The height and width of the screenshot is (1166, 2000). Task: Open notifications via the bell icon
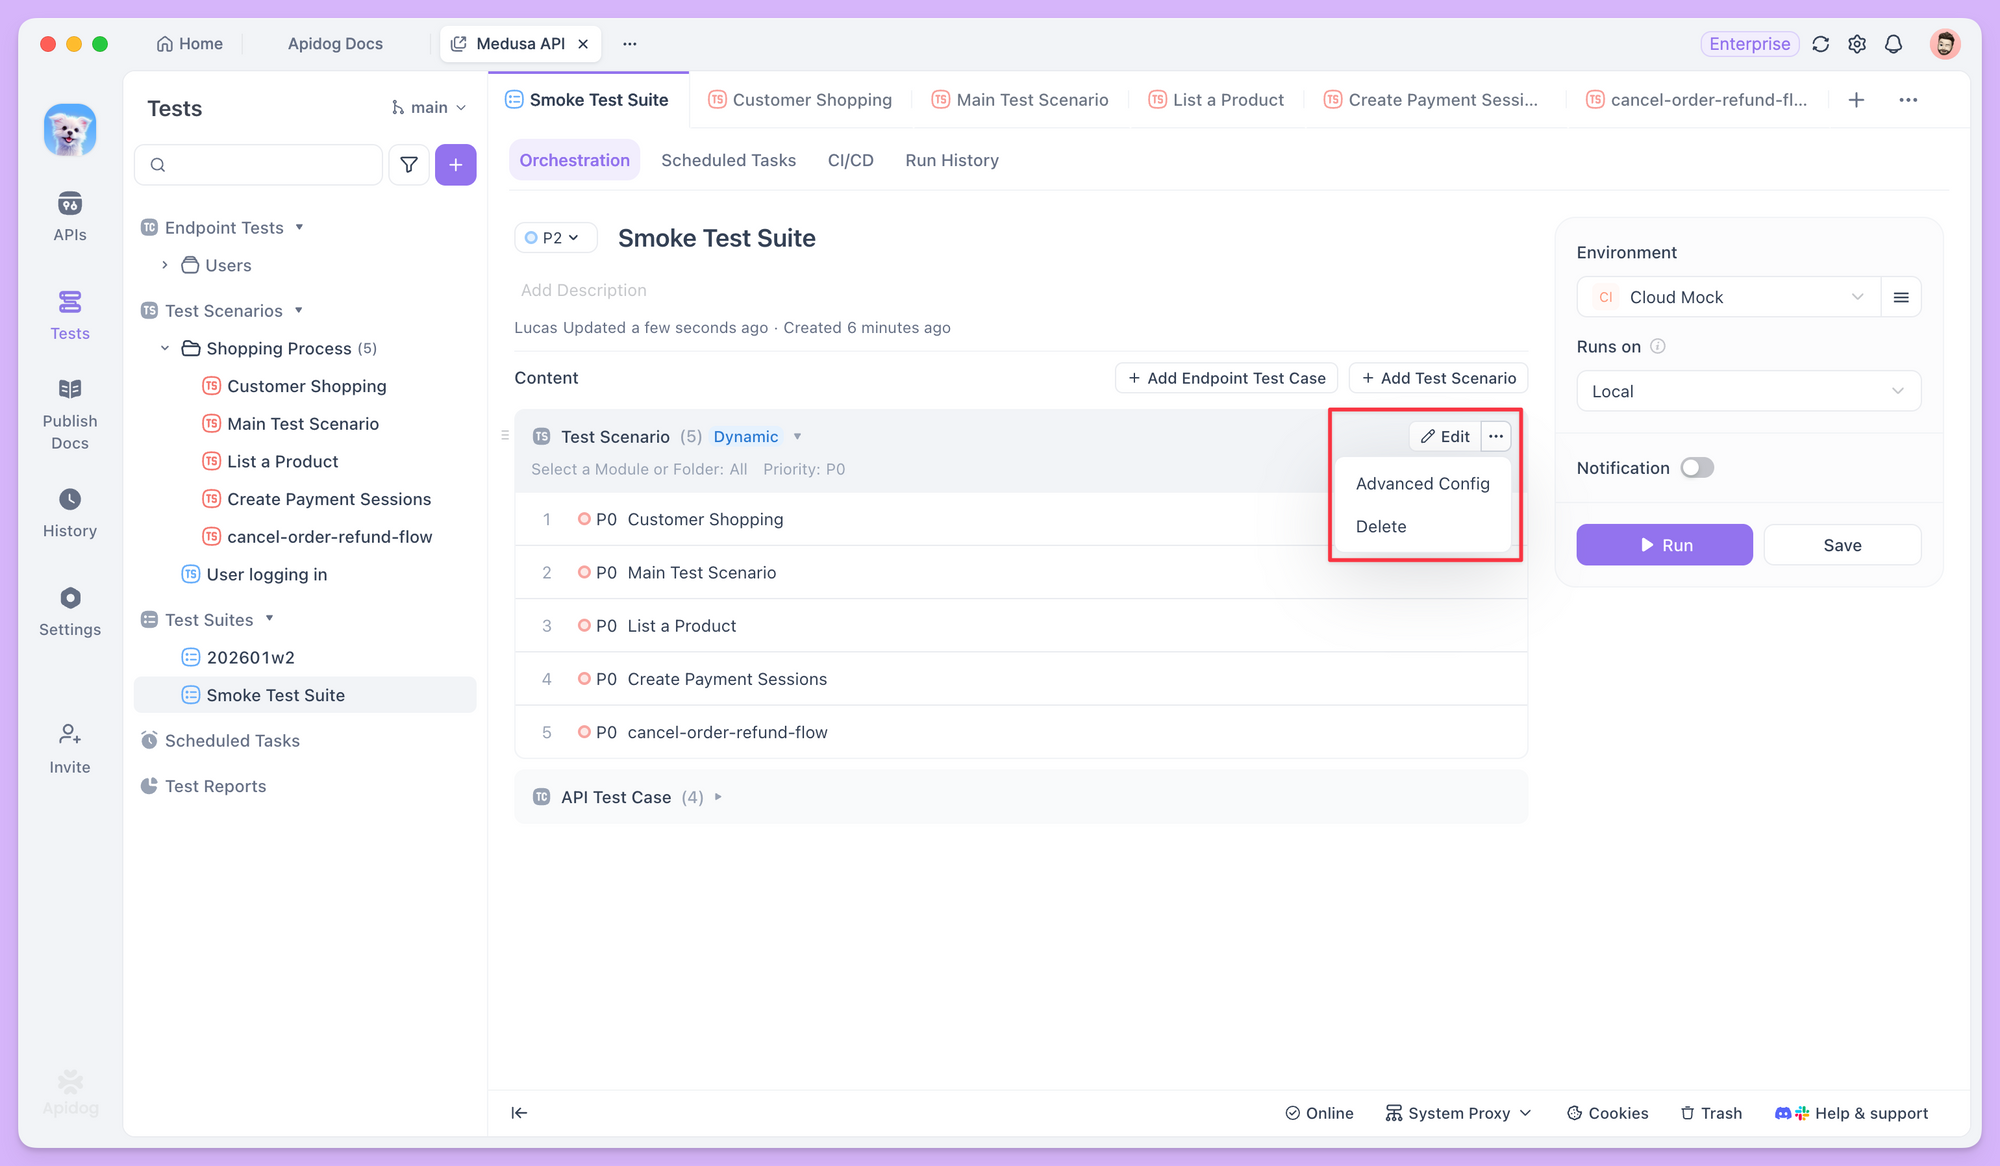(1893, 44)
